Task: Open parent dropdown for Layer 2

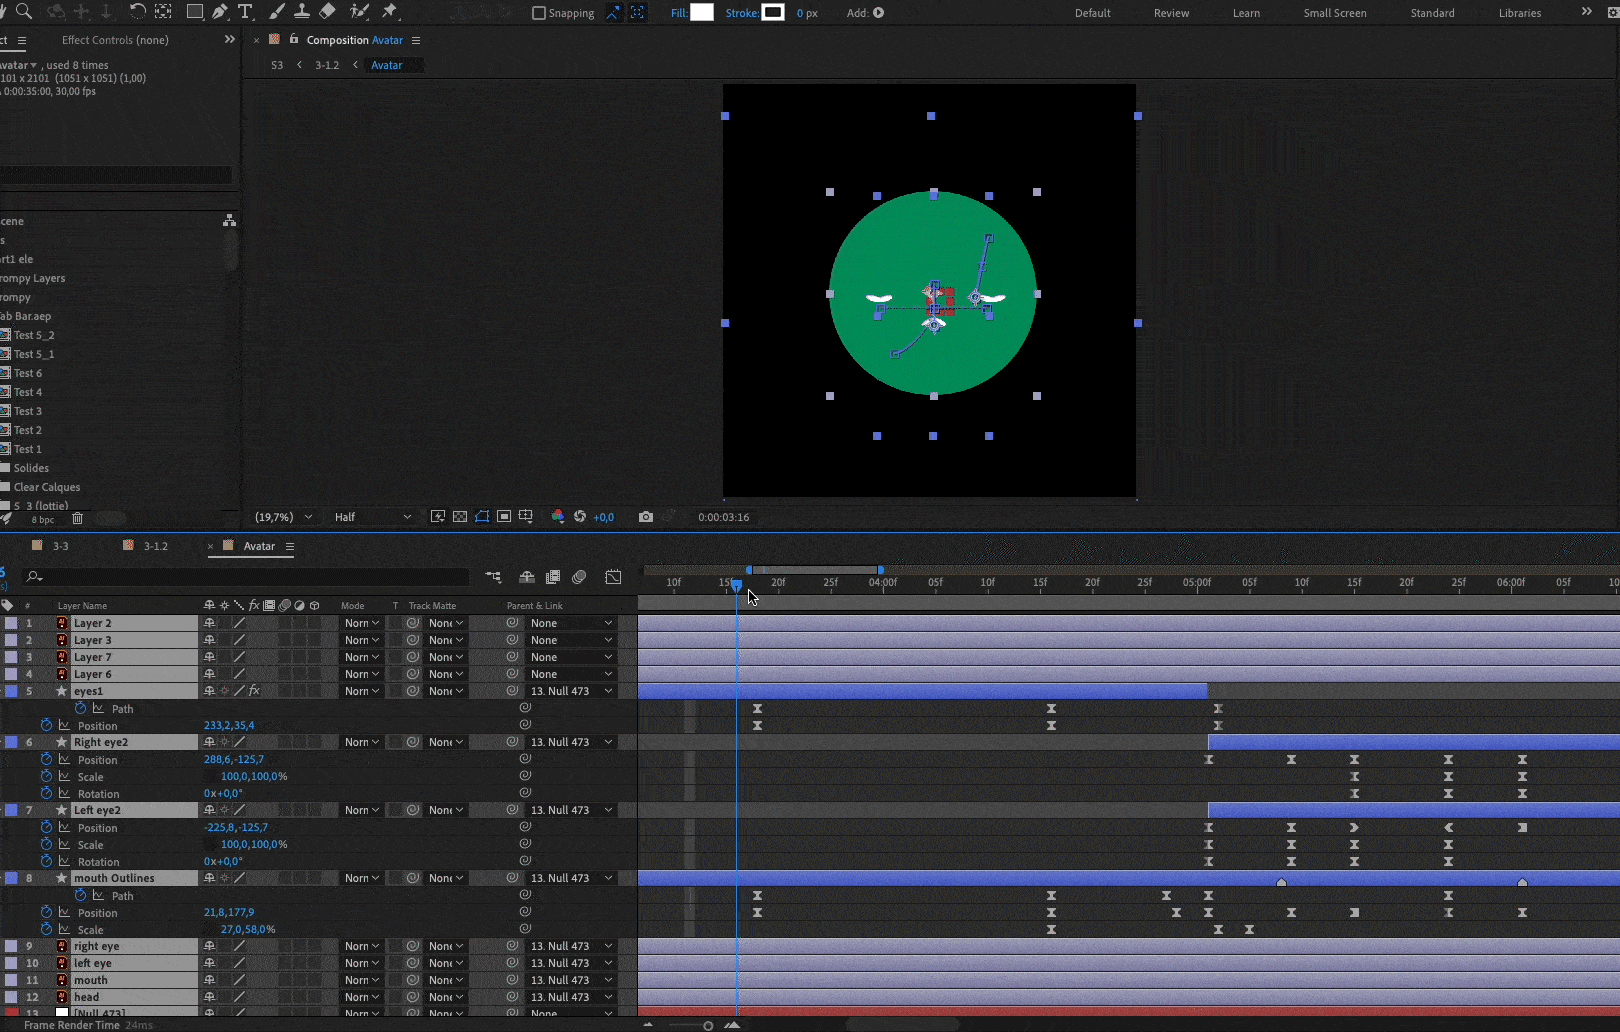Action: (571, 623)
